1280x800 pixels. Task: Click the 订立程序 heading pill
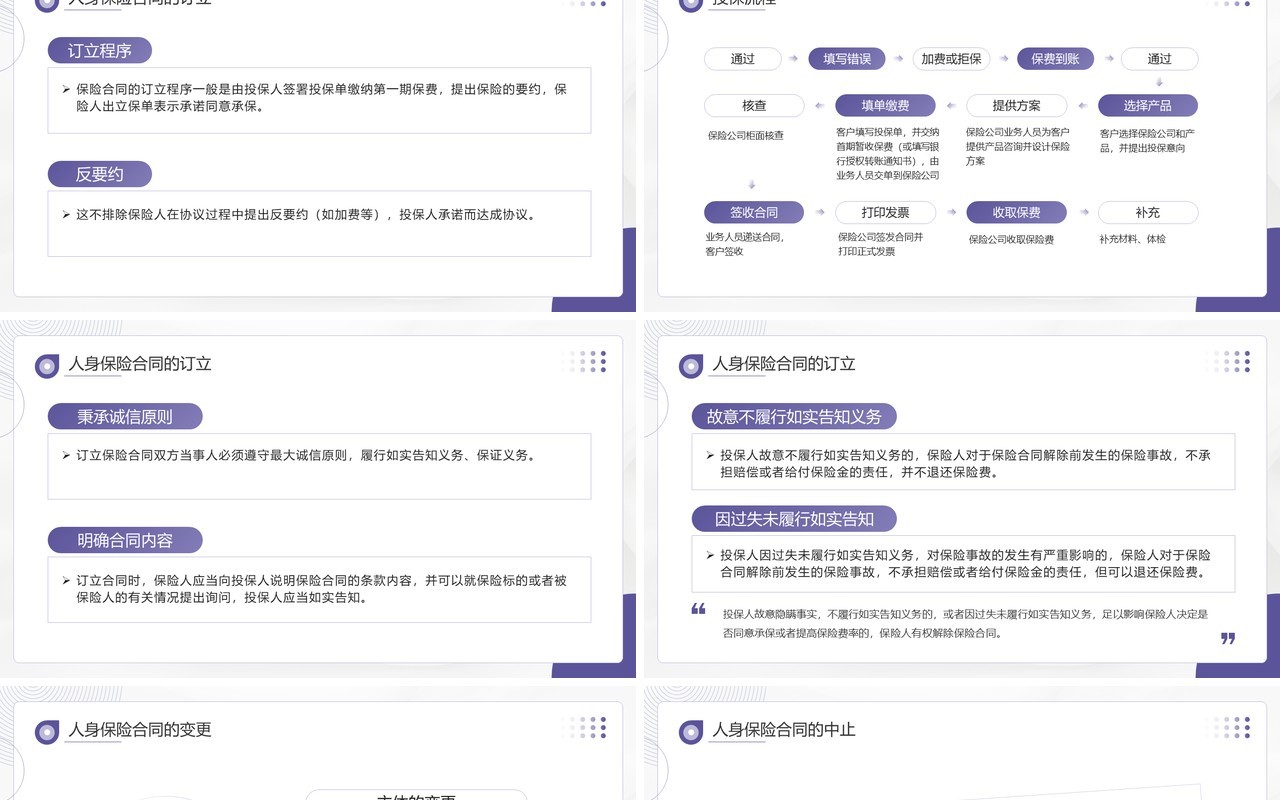[x=100, y=50]
